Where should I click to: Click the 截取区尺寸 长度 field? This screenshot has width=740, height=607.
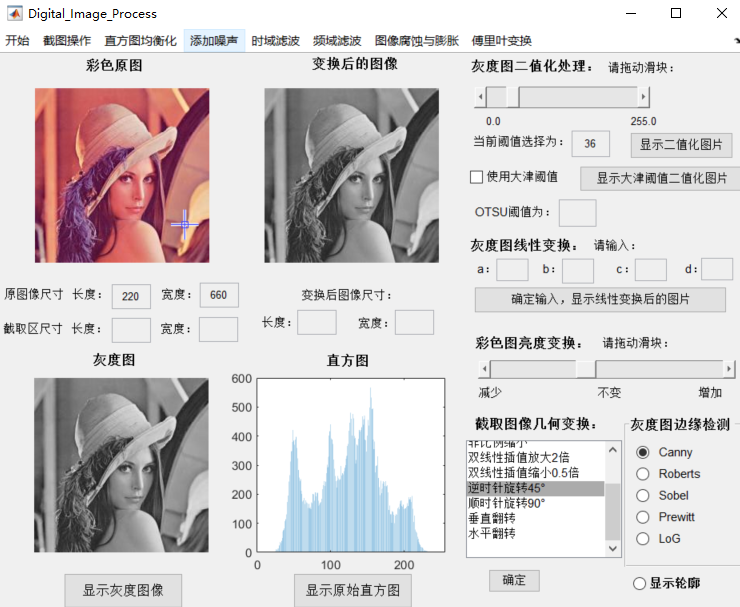131,330
